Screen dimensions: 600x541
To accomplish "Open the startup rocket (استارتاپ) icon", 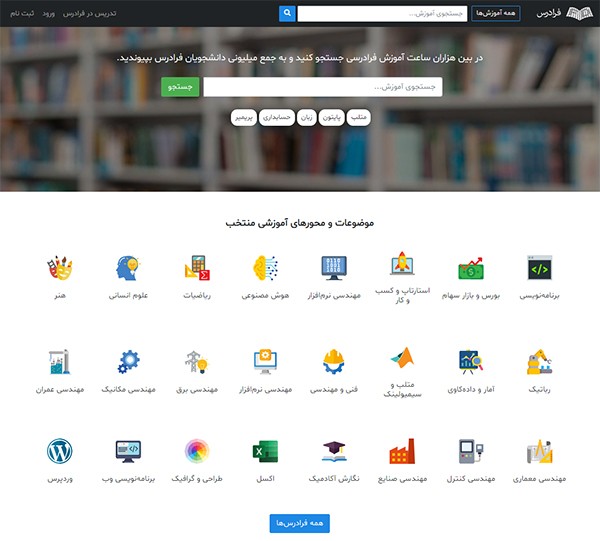I will (x=402, y=263).
